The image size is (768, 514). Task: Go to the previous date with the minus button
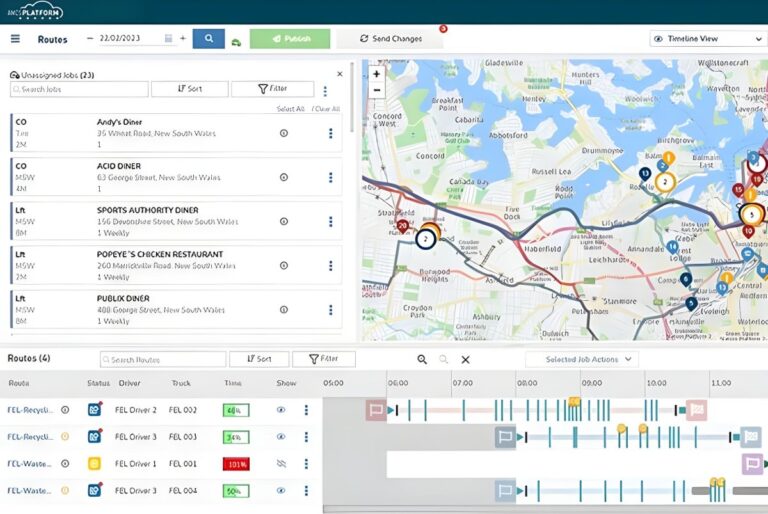click(90, 38)
